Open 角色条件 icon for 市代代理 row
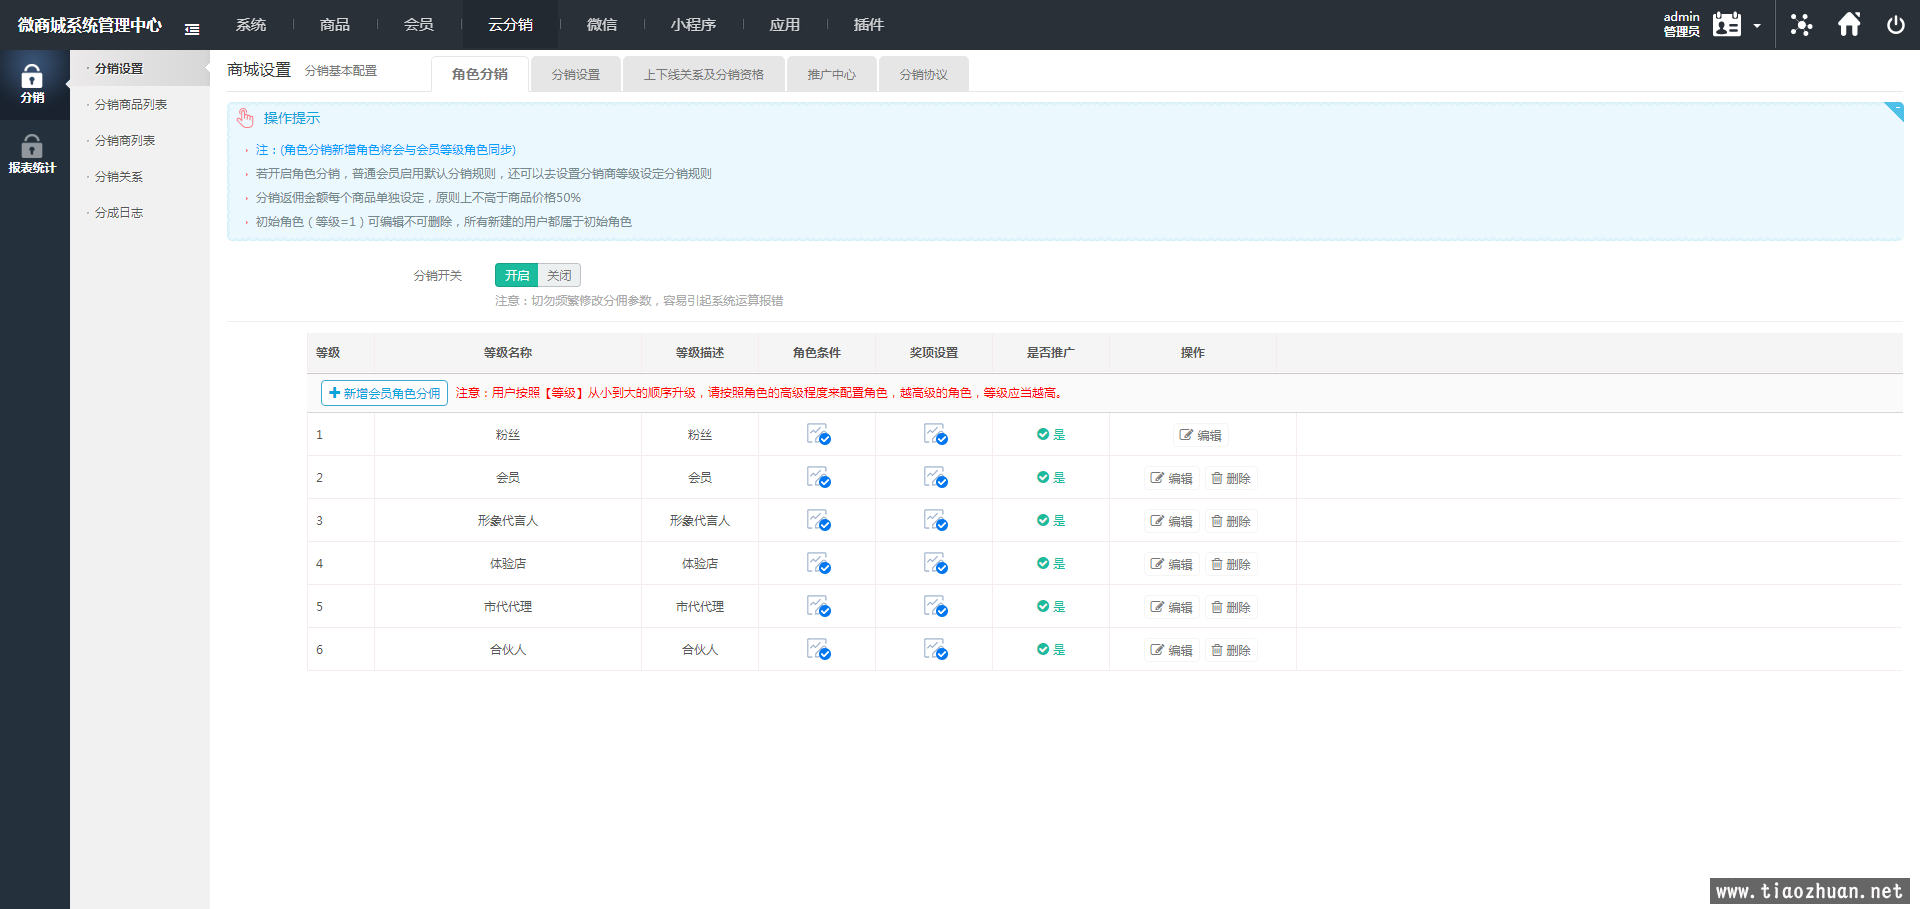1920x909 pixels. (x=818, y=606)
